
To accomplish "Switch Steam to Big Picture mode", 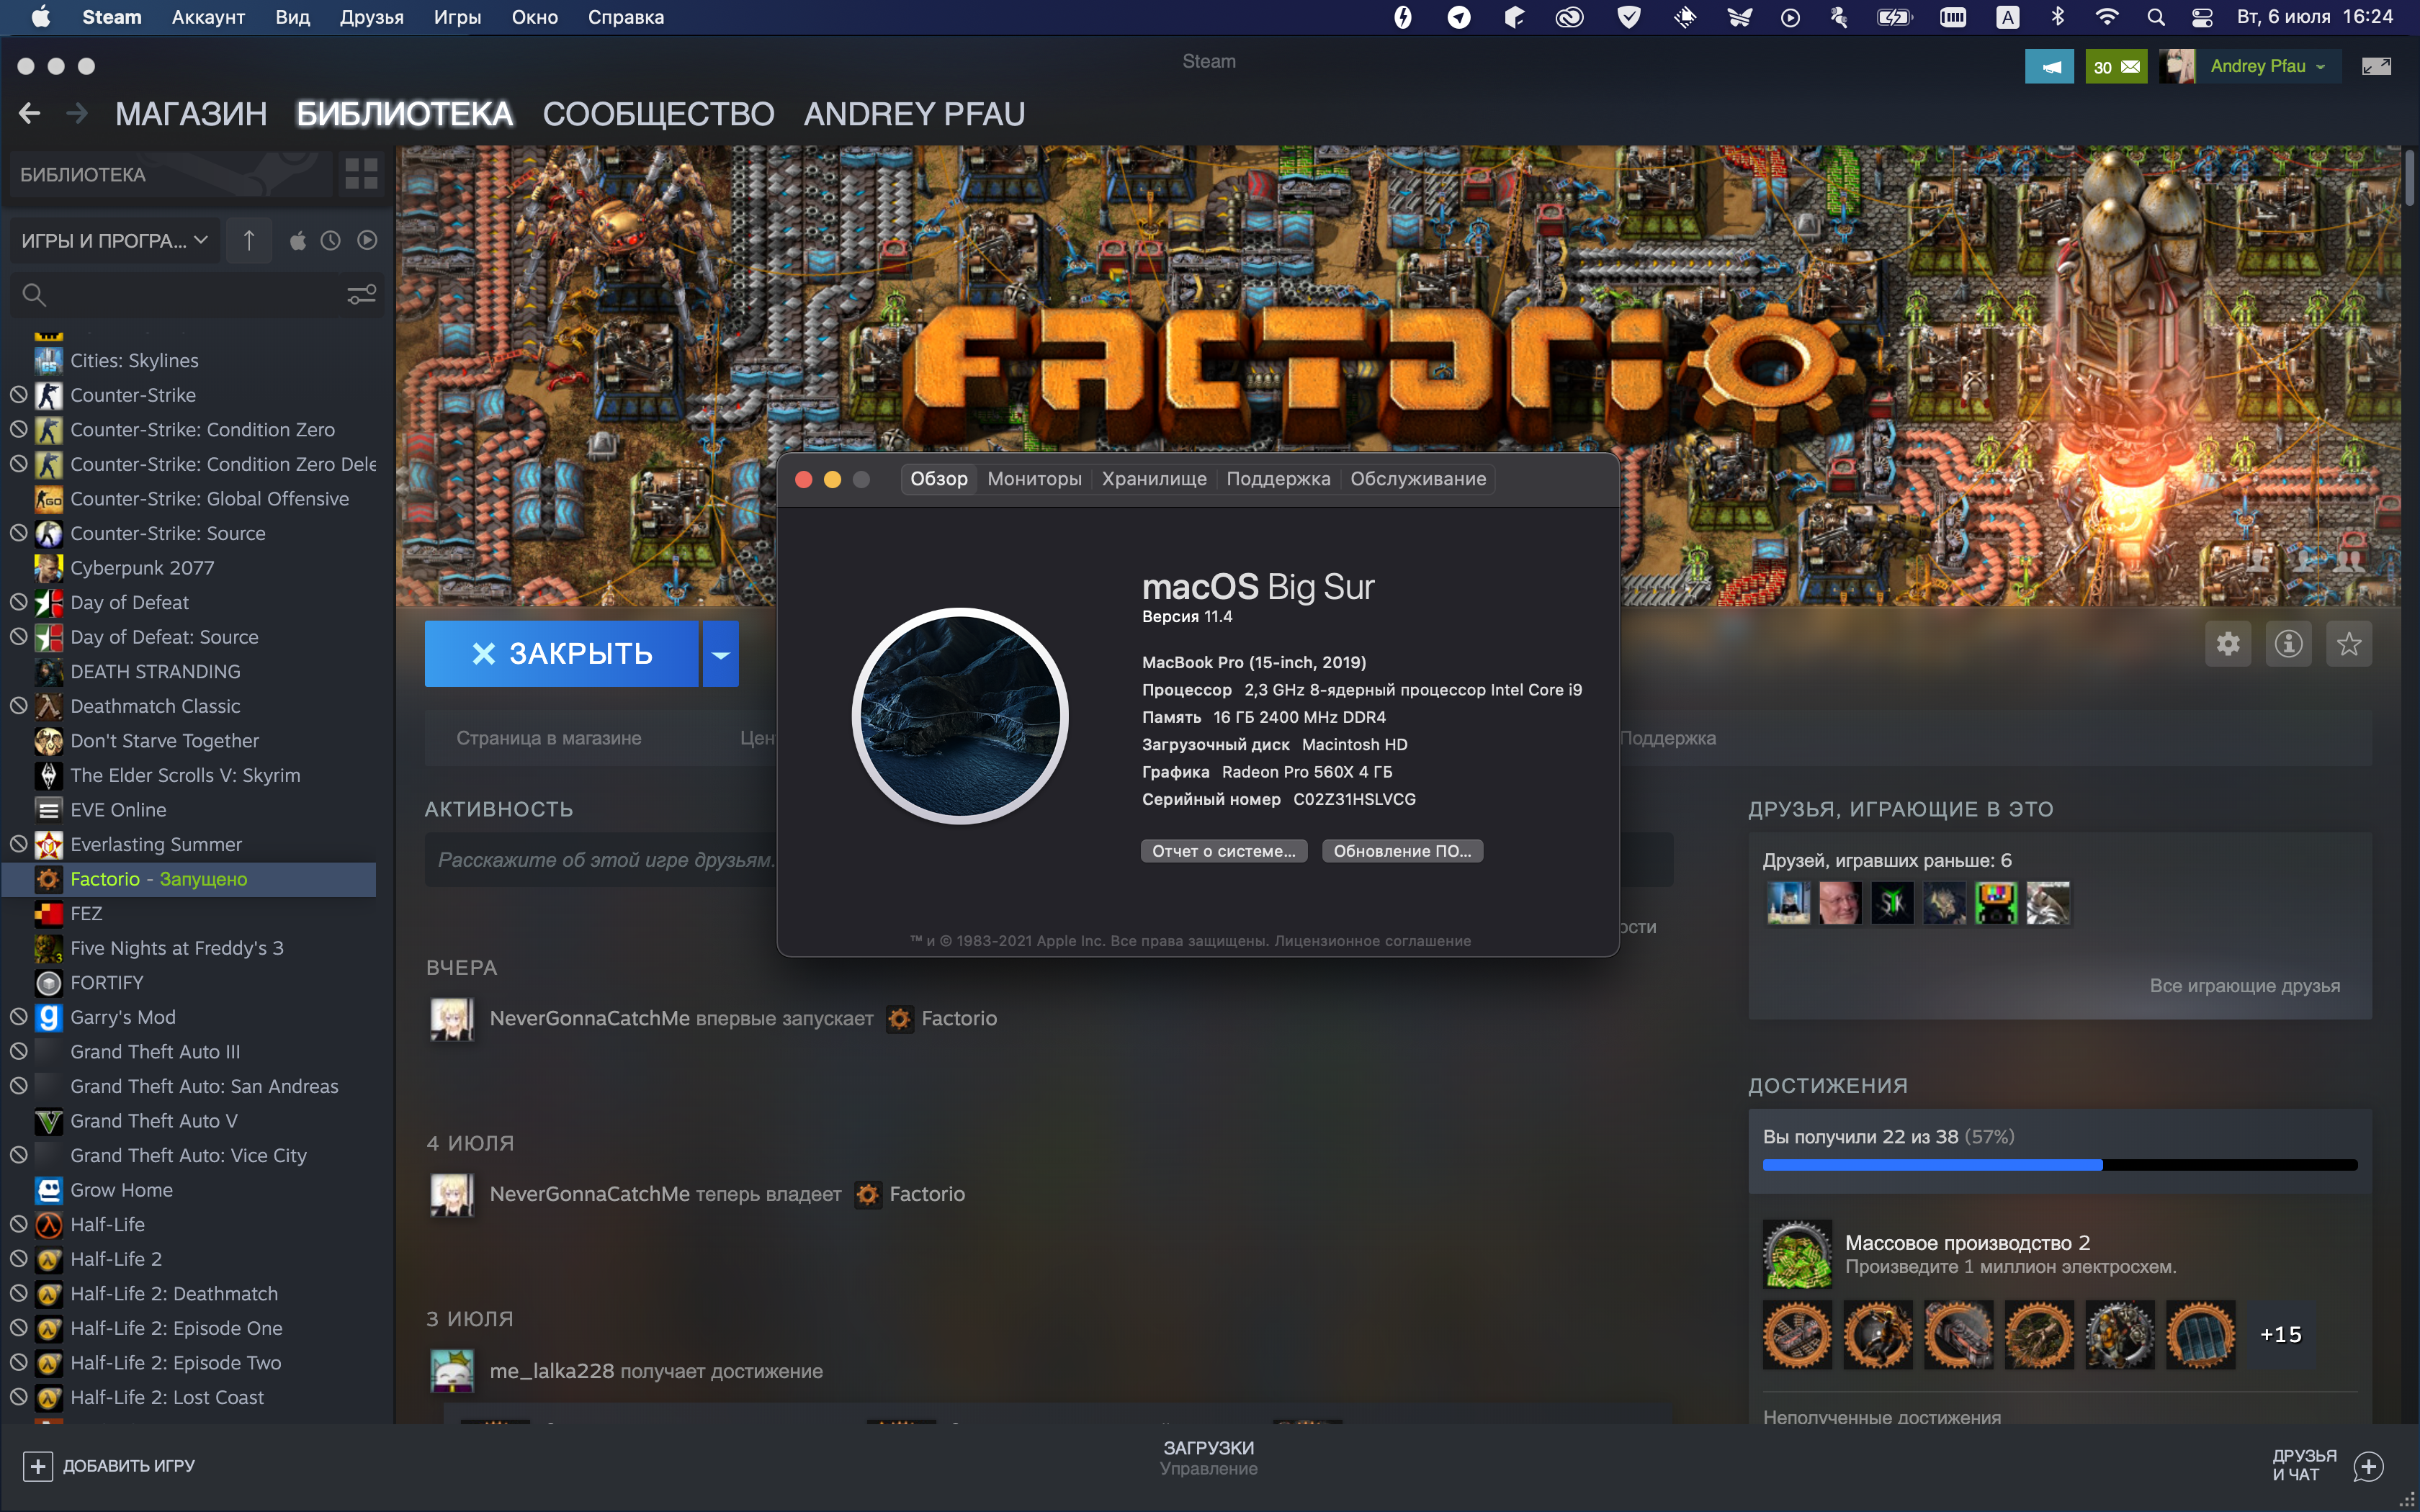I will [x=2376, y=67].
